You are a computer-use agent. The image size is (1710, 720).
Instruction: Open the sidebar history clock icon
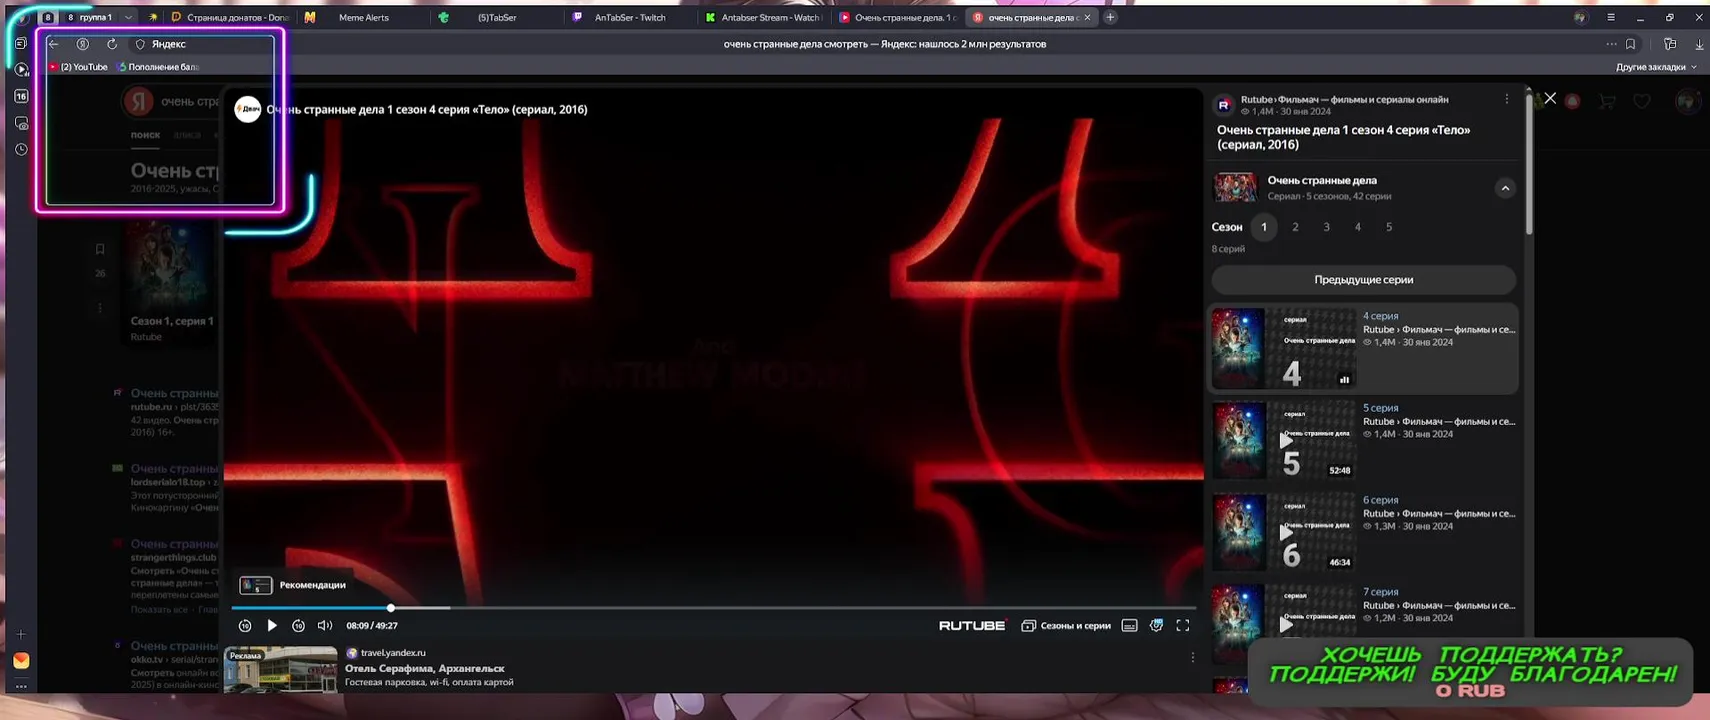point(21,149)
